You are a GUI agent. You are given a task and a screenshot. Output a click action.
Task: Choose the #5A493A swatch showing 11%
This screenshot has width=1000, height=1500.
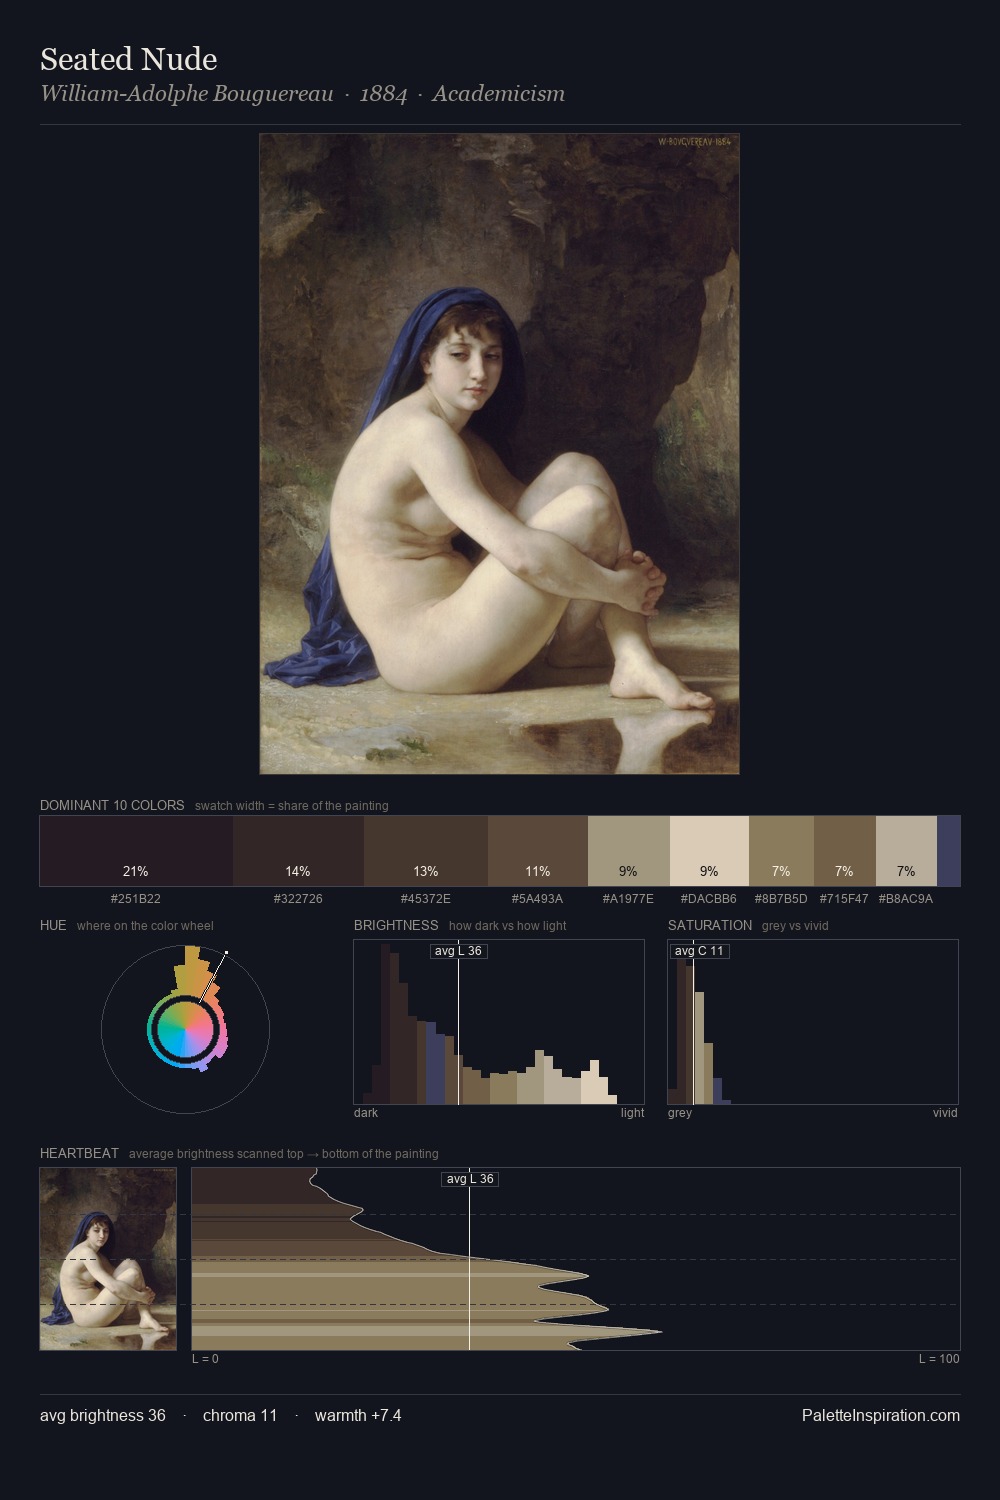(x=538, y=851)
